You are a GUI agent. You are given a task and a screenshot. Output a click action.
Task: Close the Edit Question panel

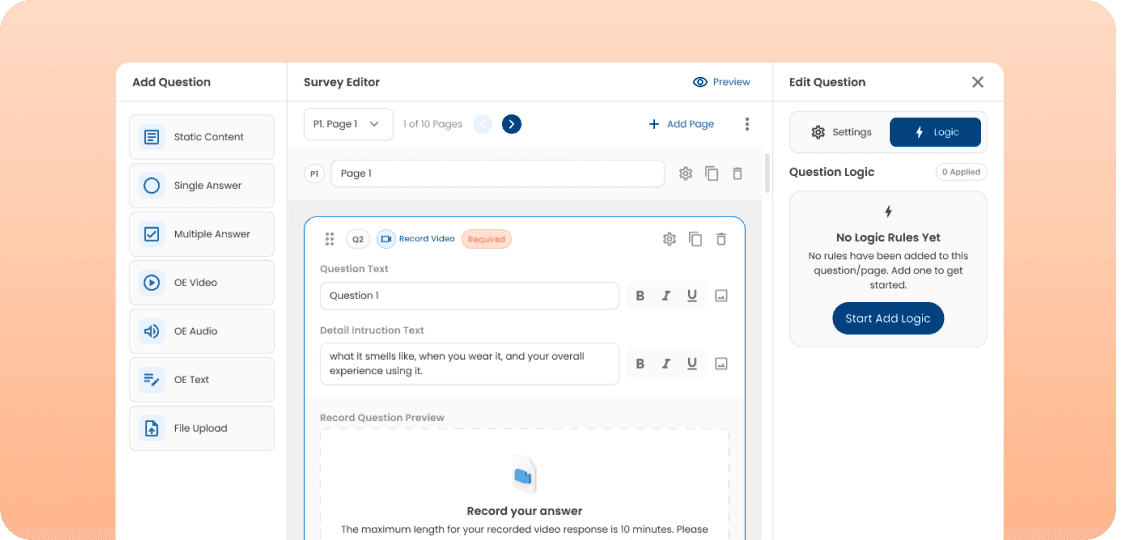pos(978,82)
